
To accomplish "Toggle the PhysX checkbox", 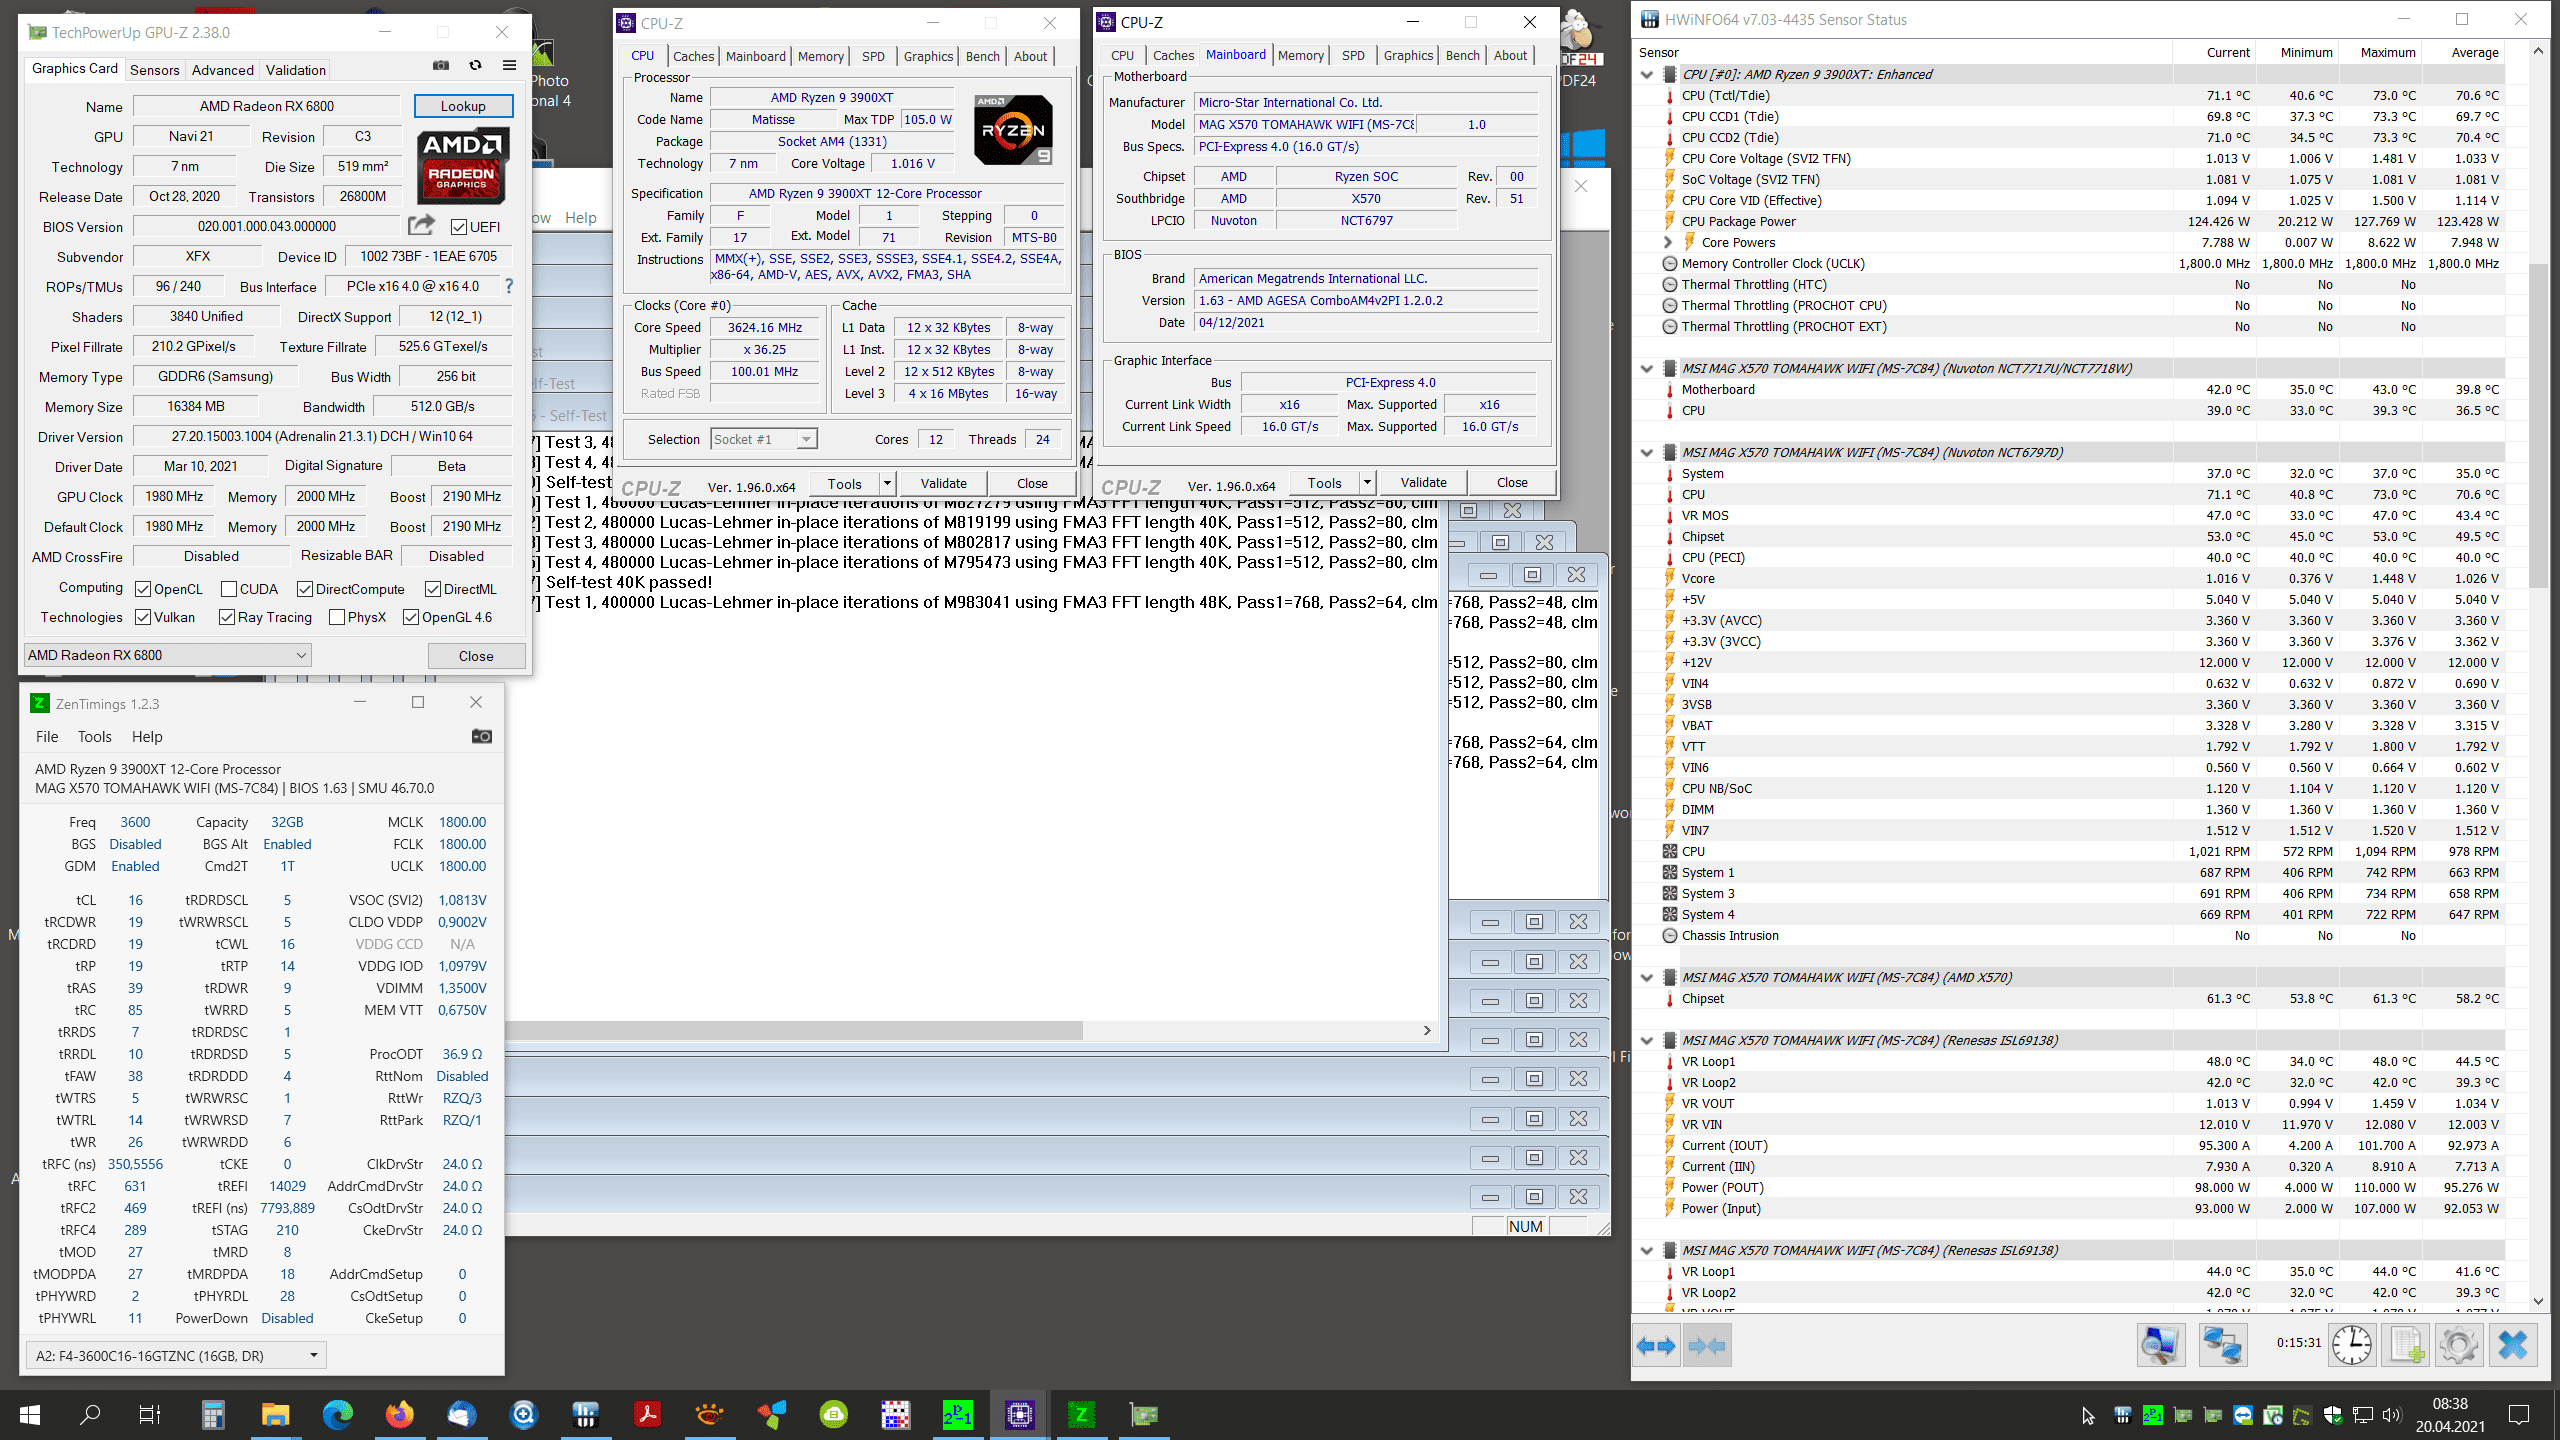I will tap(337, 618).
